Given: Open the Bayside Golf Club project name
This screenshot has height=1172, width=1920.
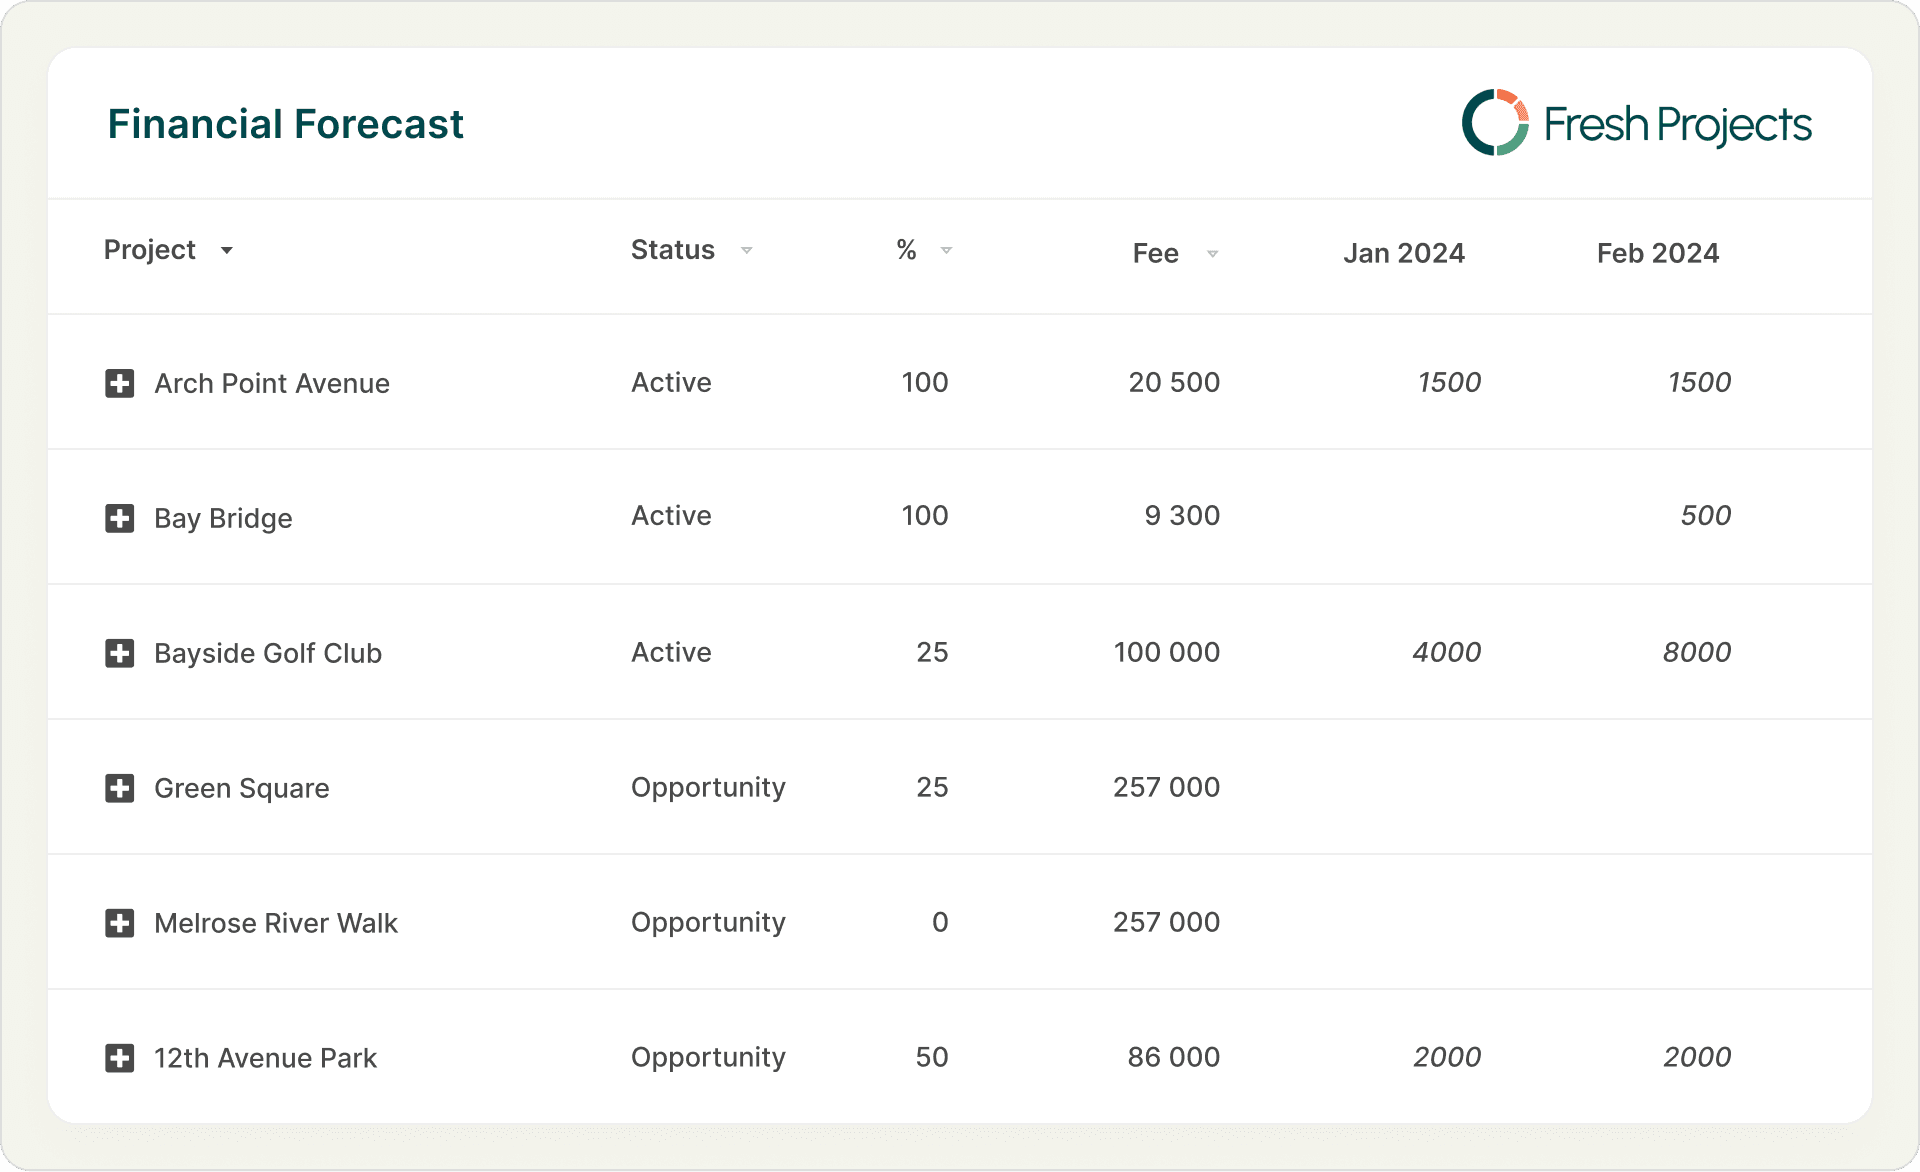Looking at the screenshot, I should coord(268,653).
